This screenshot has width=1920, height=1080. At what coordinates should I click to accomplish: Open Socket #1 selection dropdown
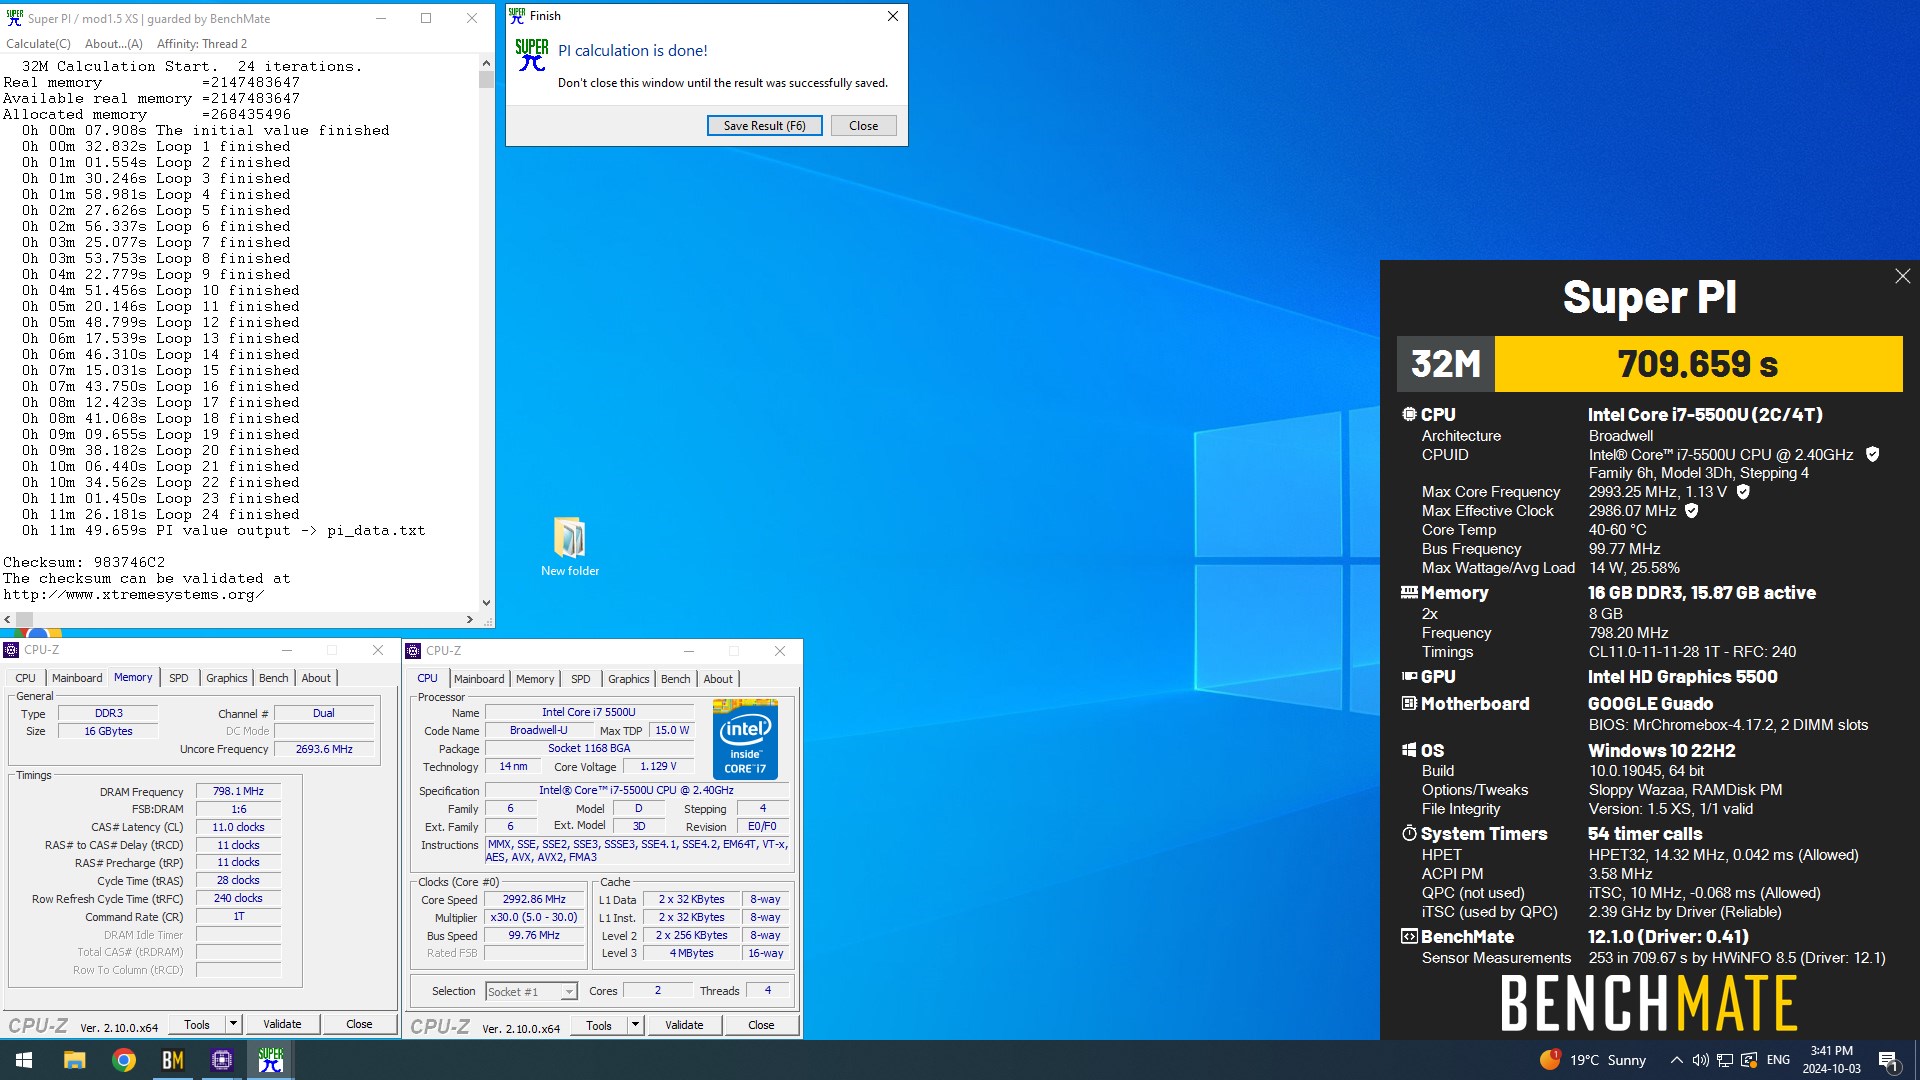[531, 991]
